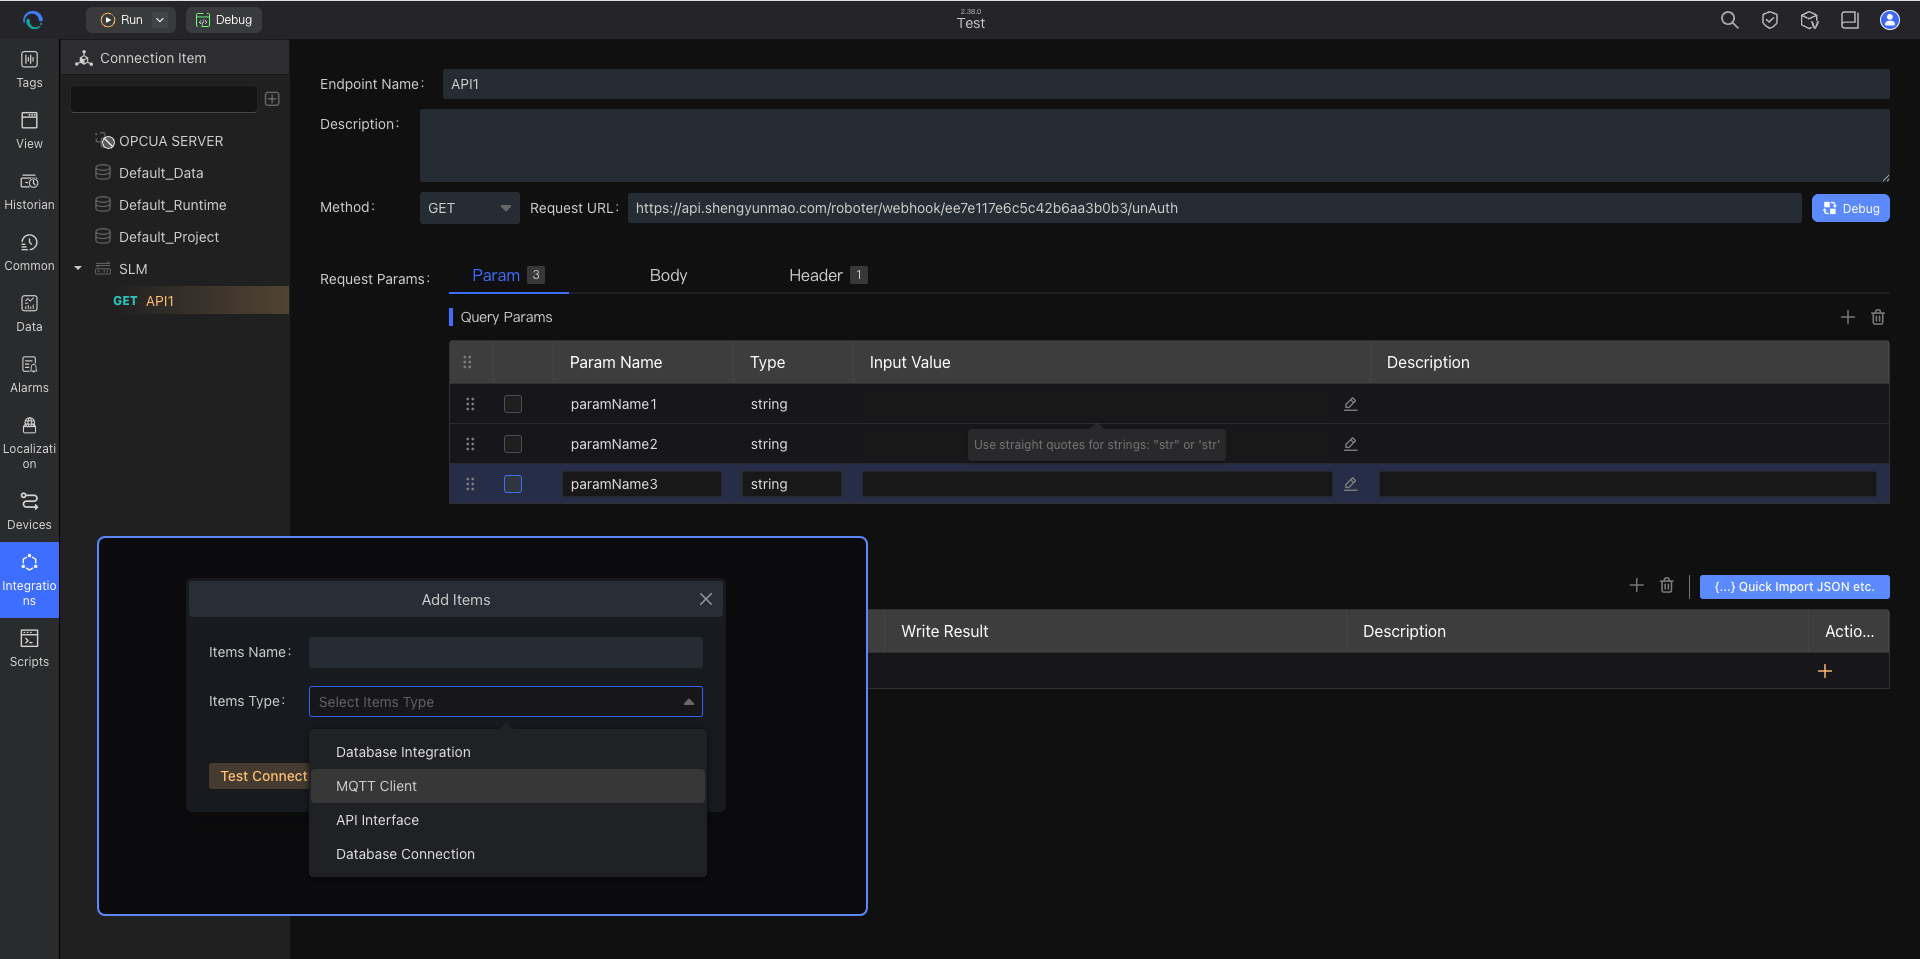Open the Scripts sidebar section
Viewport: 1920px width, 959px height.
pos(29,649)
